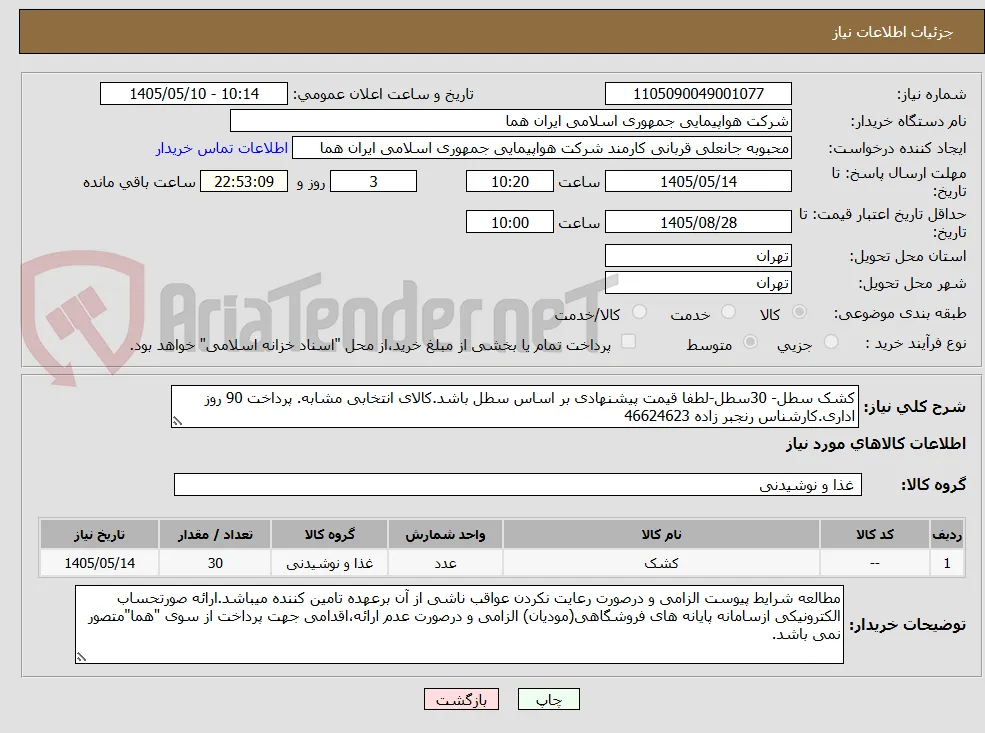Screen dimensions: 985x733
Task: Click remaining days field showing 3
Action: point(373,182)
